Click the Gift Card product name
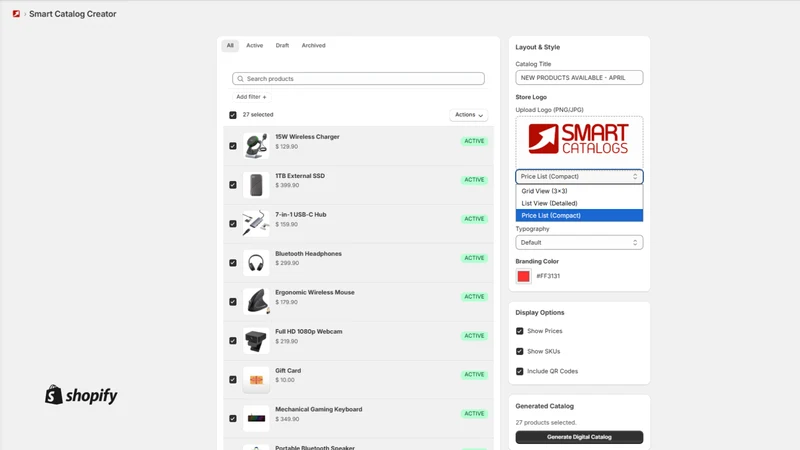Screen dimensions: 800x450 [288, 370]
